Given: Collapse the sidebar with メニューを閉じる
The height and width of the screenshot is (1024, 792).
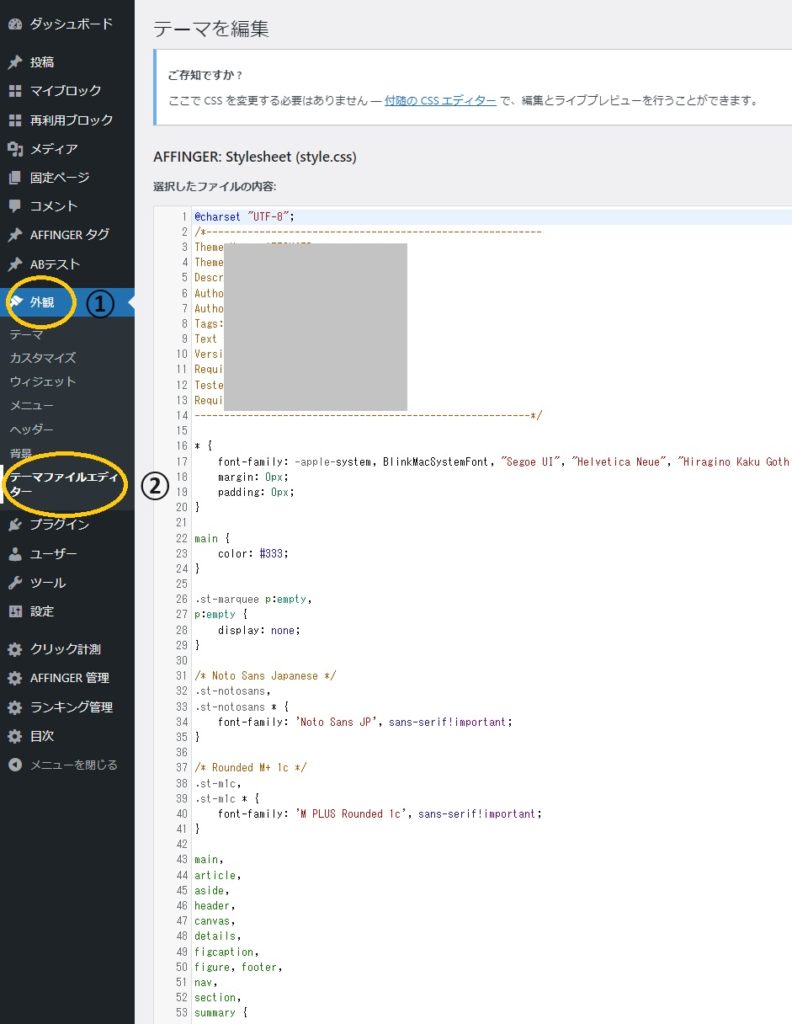Looking at the screenshot, I should click(x=73, y=765).
